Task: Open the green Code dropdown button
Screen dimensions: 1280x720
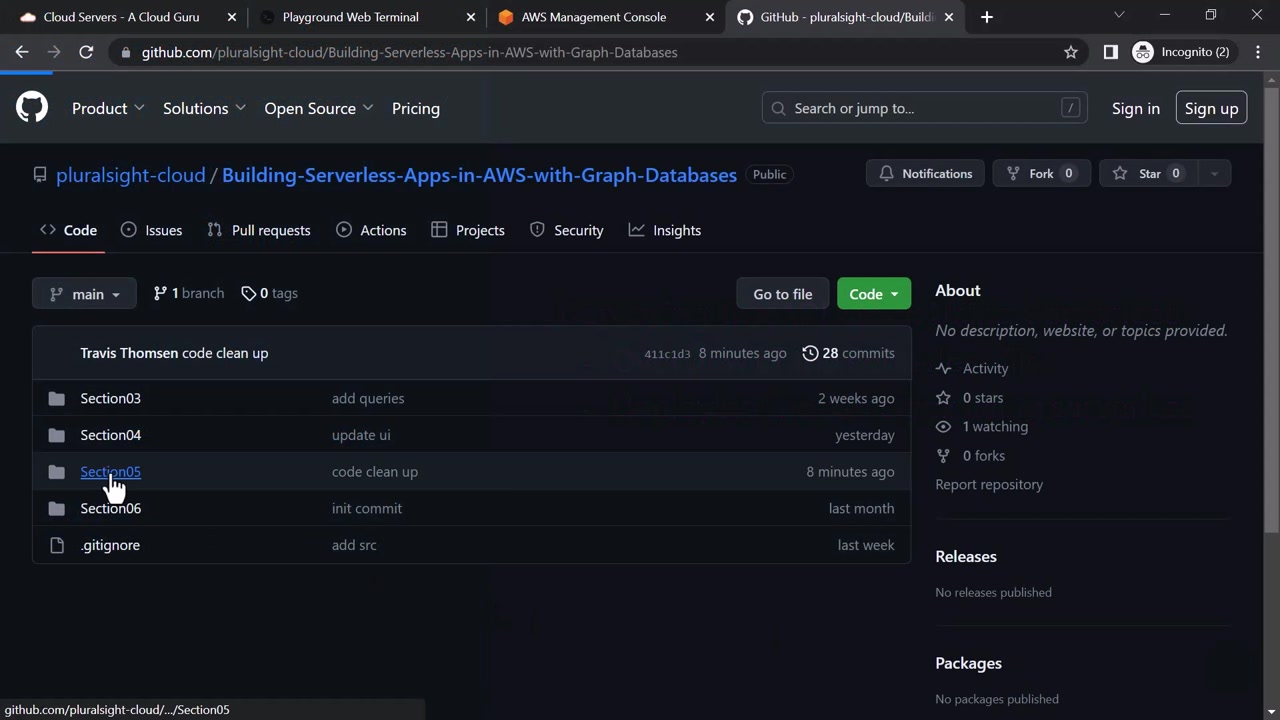Action: tap(873, 294)
